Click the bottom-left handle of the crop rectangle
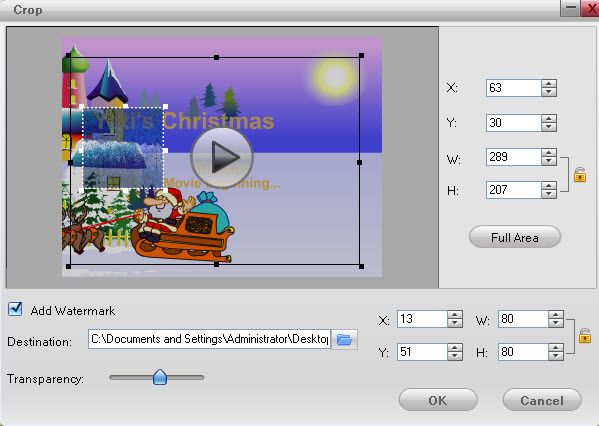 coord(69,266)
